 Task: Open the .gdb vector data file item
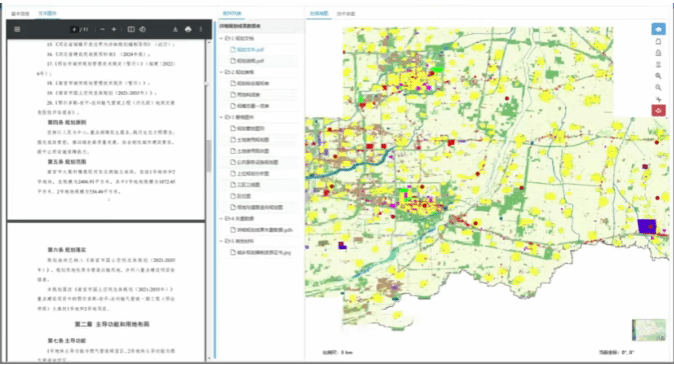pos(262,230)
